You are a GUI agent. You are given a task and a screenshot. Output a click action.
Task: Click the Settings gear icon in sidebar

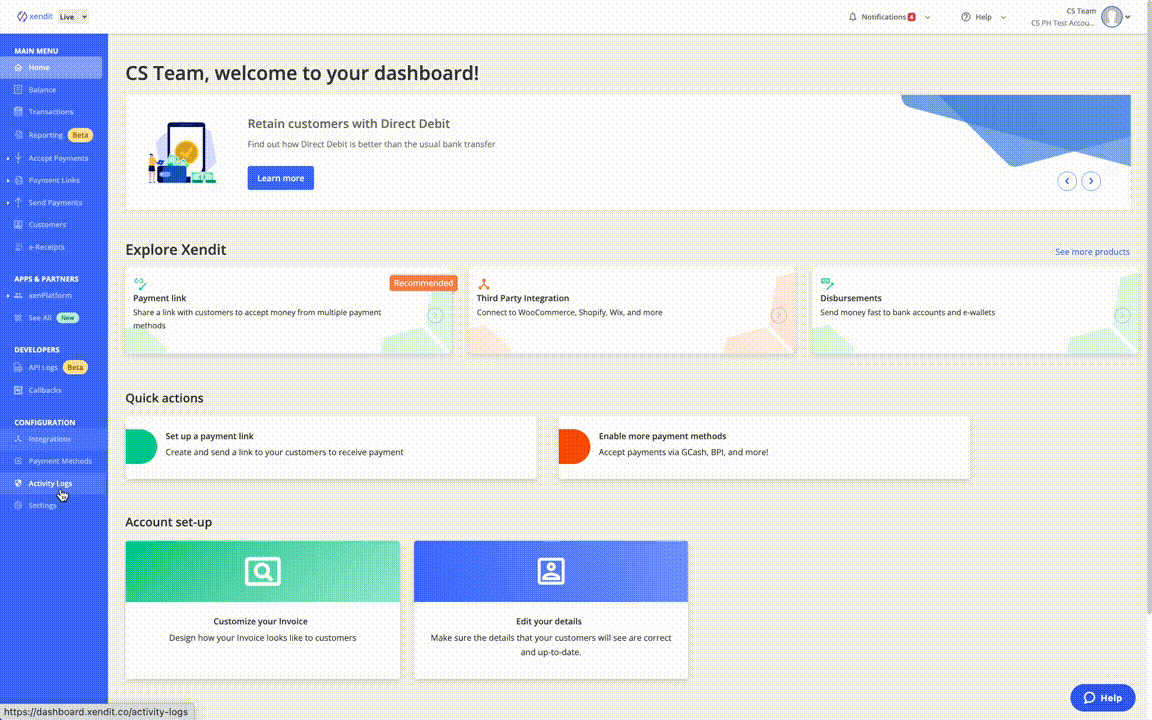18,505
